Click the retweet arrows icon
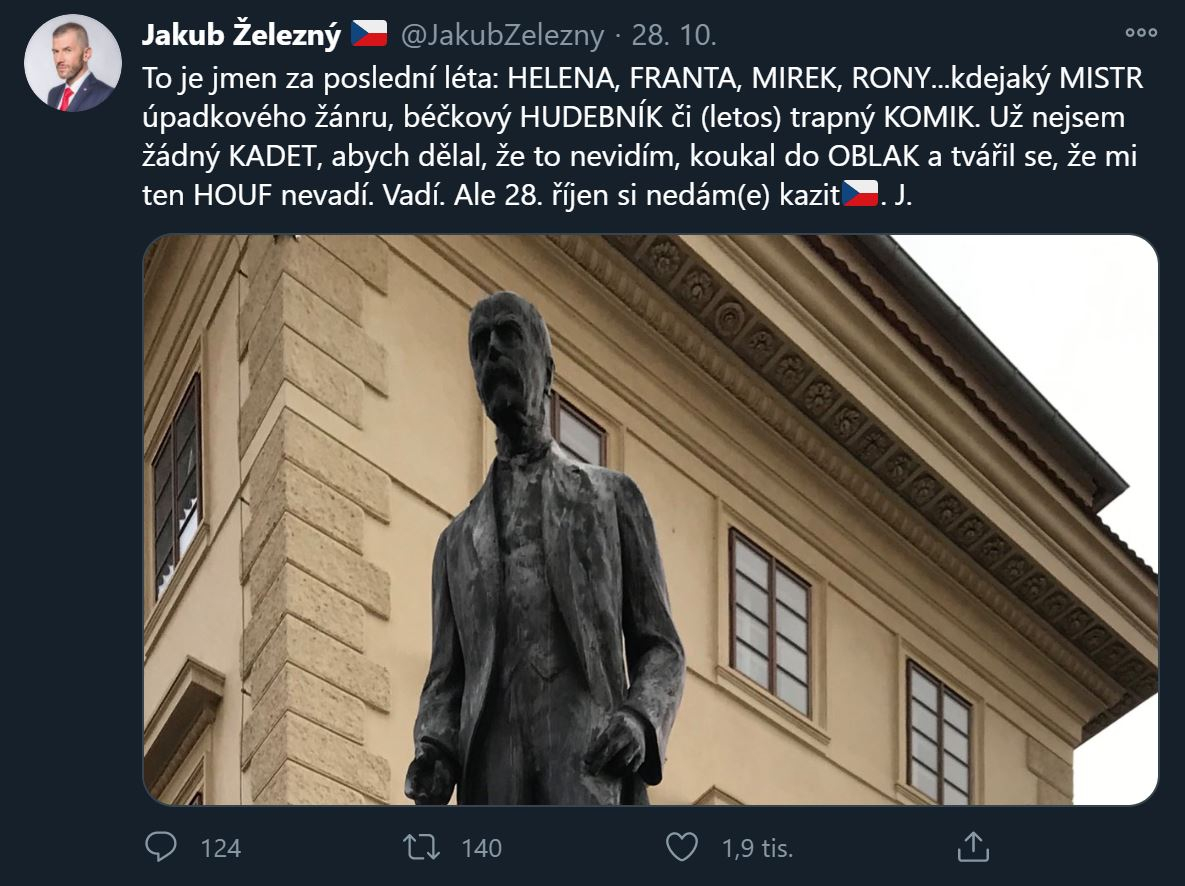Screen dimensions: 1185x886 pos(421,847)
